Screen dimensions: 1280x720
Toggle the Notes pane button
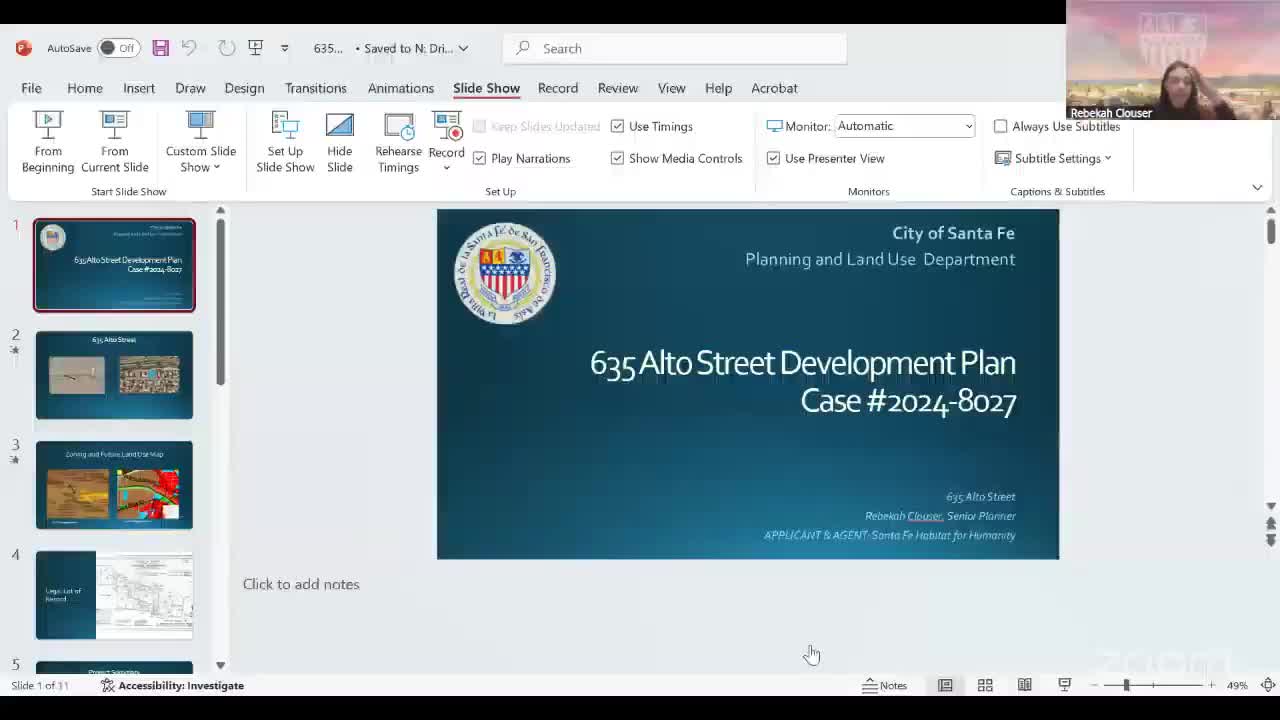pos(885,685)
